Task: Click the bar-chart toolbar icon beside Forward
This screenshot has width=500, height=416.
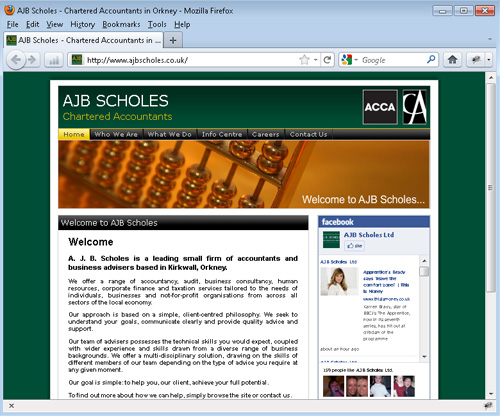Action: [54, 60]
